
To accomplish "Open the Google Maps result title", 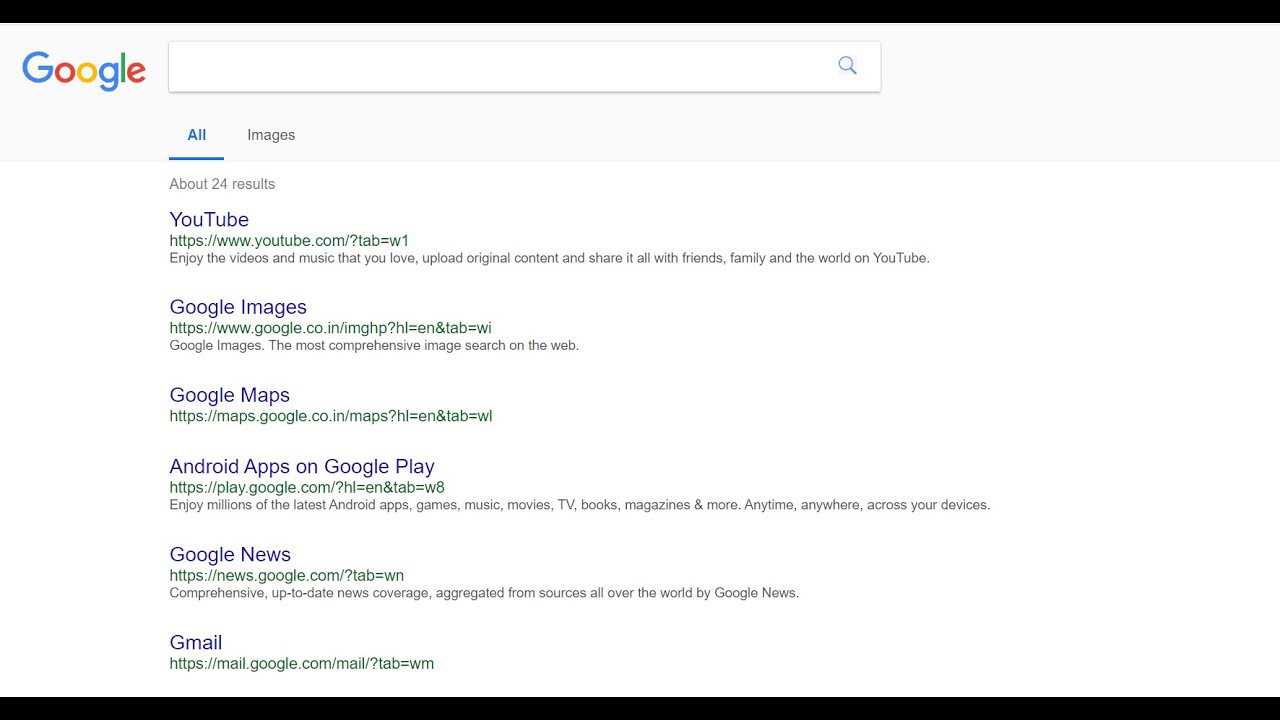I will coord(229,395).
